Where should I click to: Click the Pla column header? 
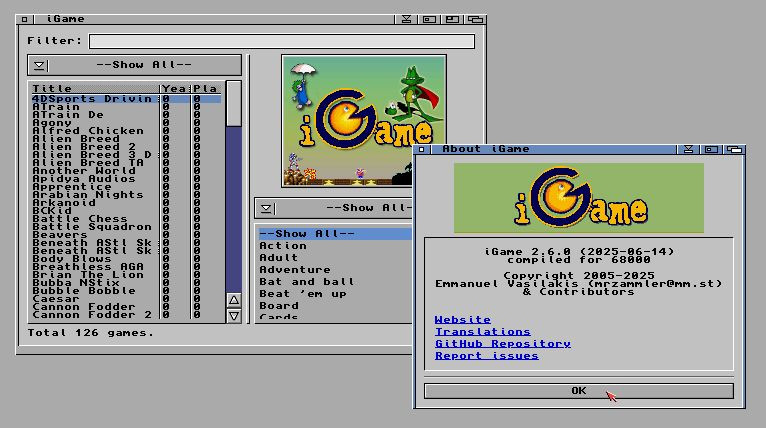(206, 88)
